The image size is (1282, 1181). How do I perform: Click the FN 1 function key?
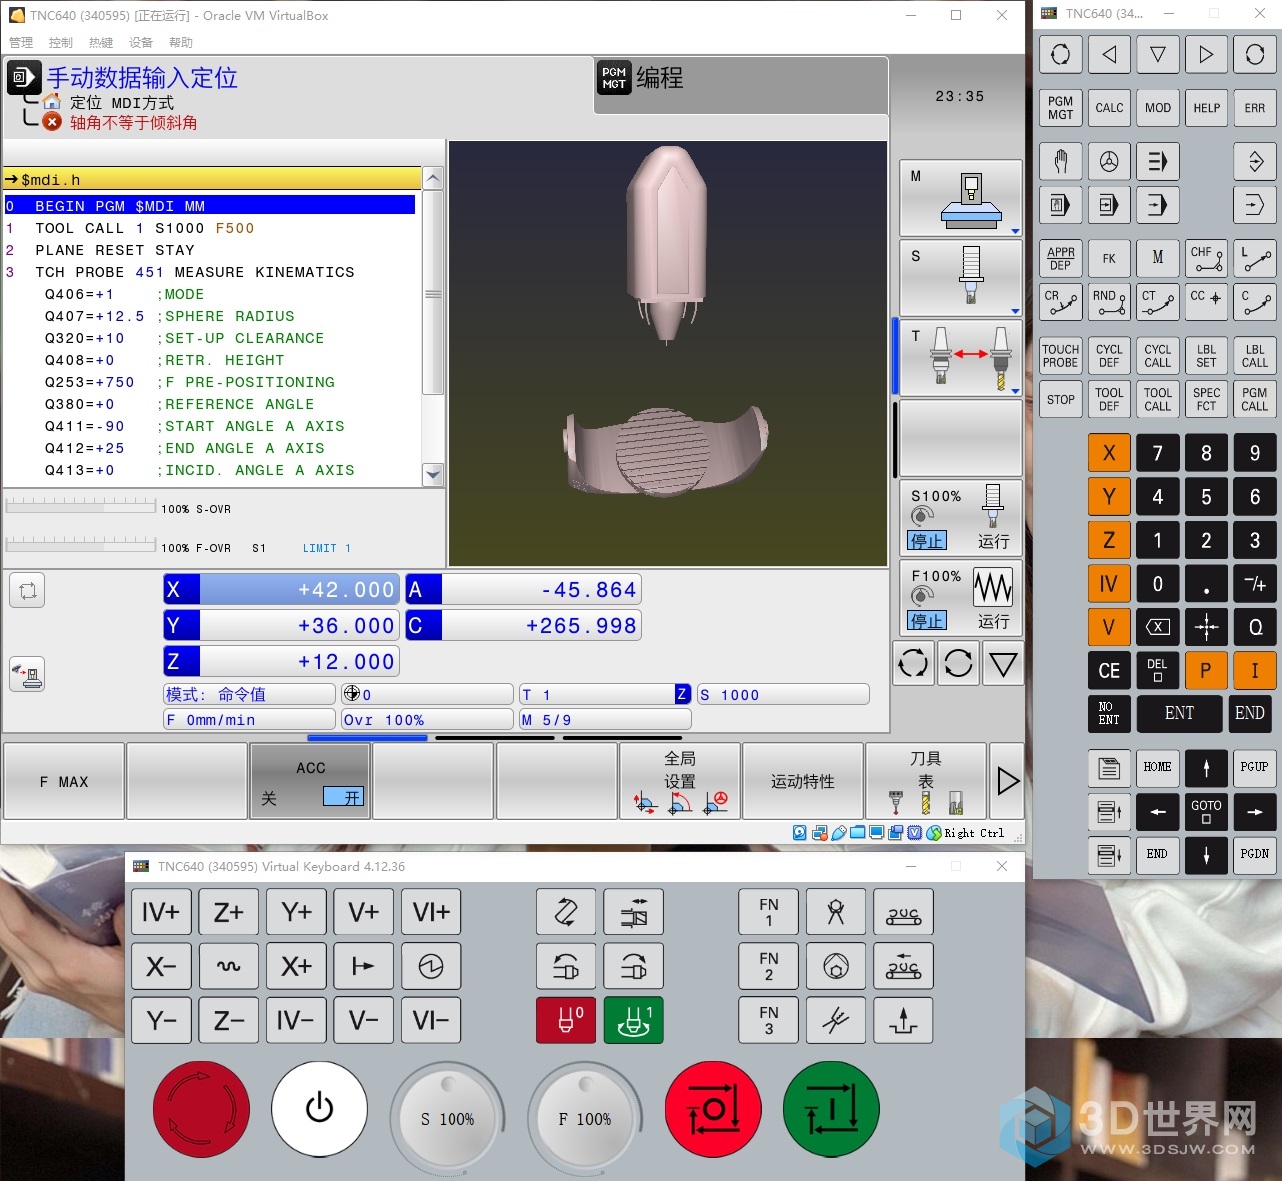tap(769, 912)
